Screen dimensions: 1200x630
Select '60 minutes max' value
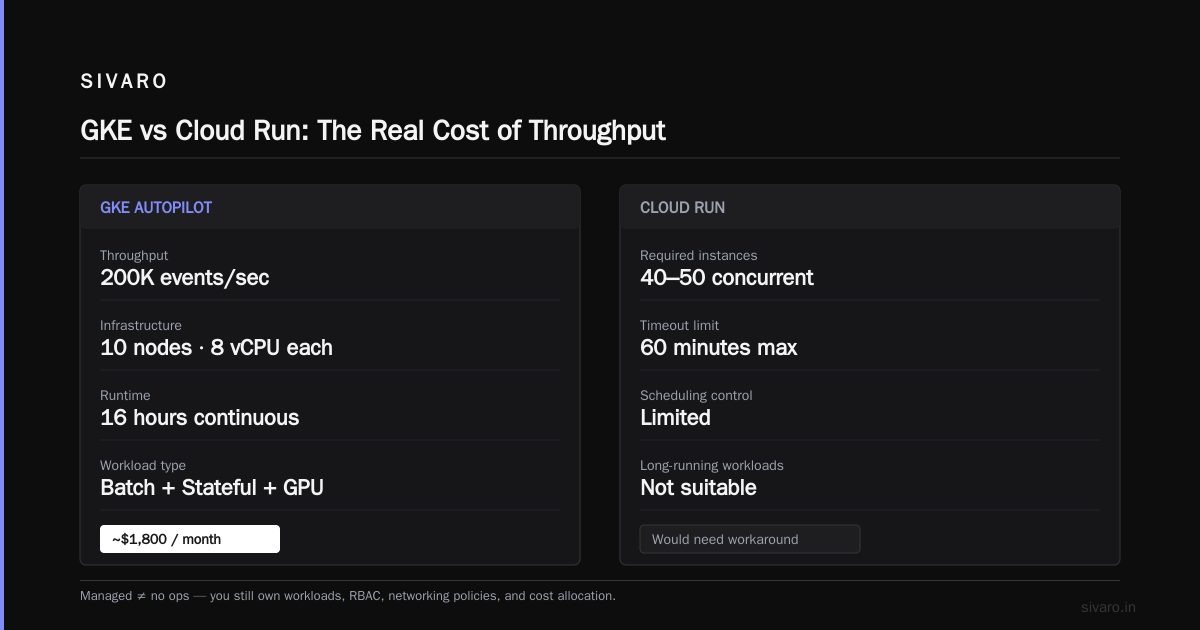pyautogui.click(x=719, y=348)
